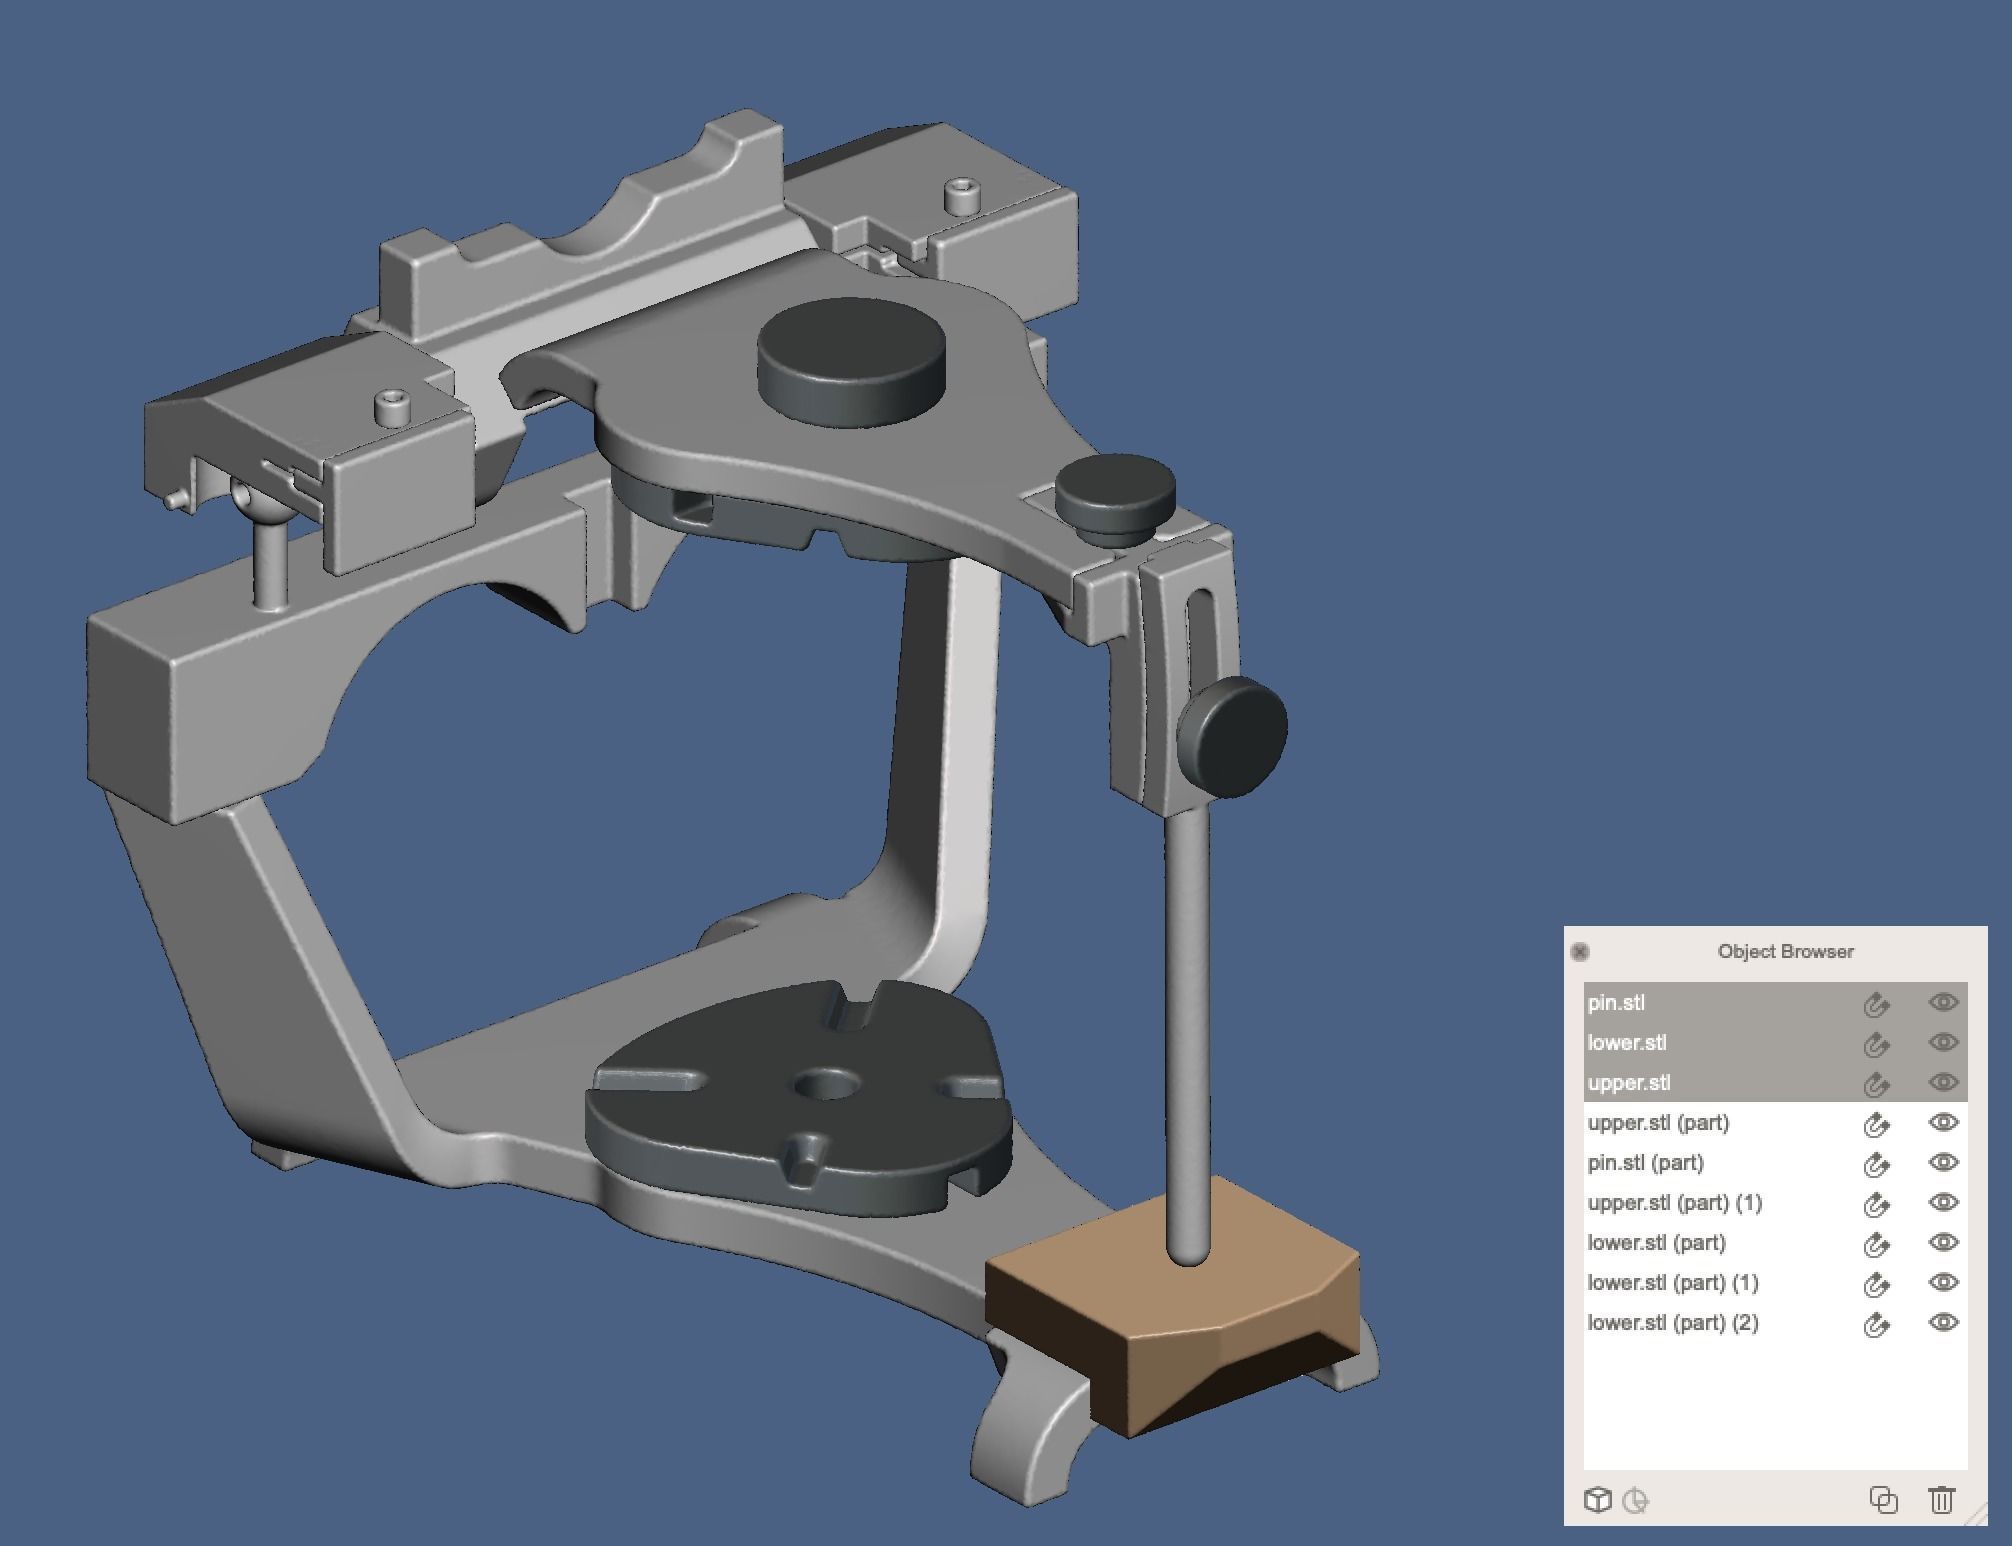Click the cube icon in Object Browser
The height and width of the screenshot is (1546, 2012).
[x=1597, y=1500]
